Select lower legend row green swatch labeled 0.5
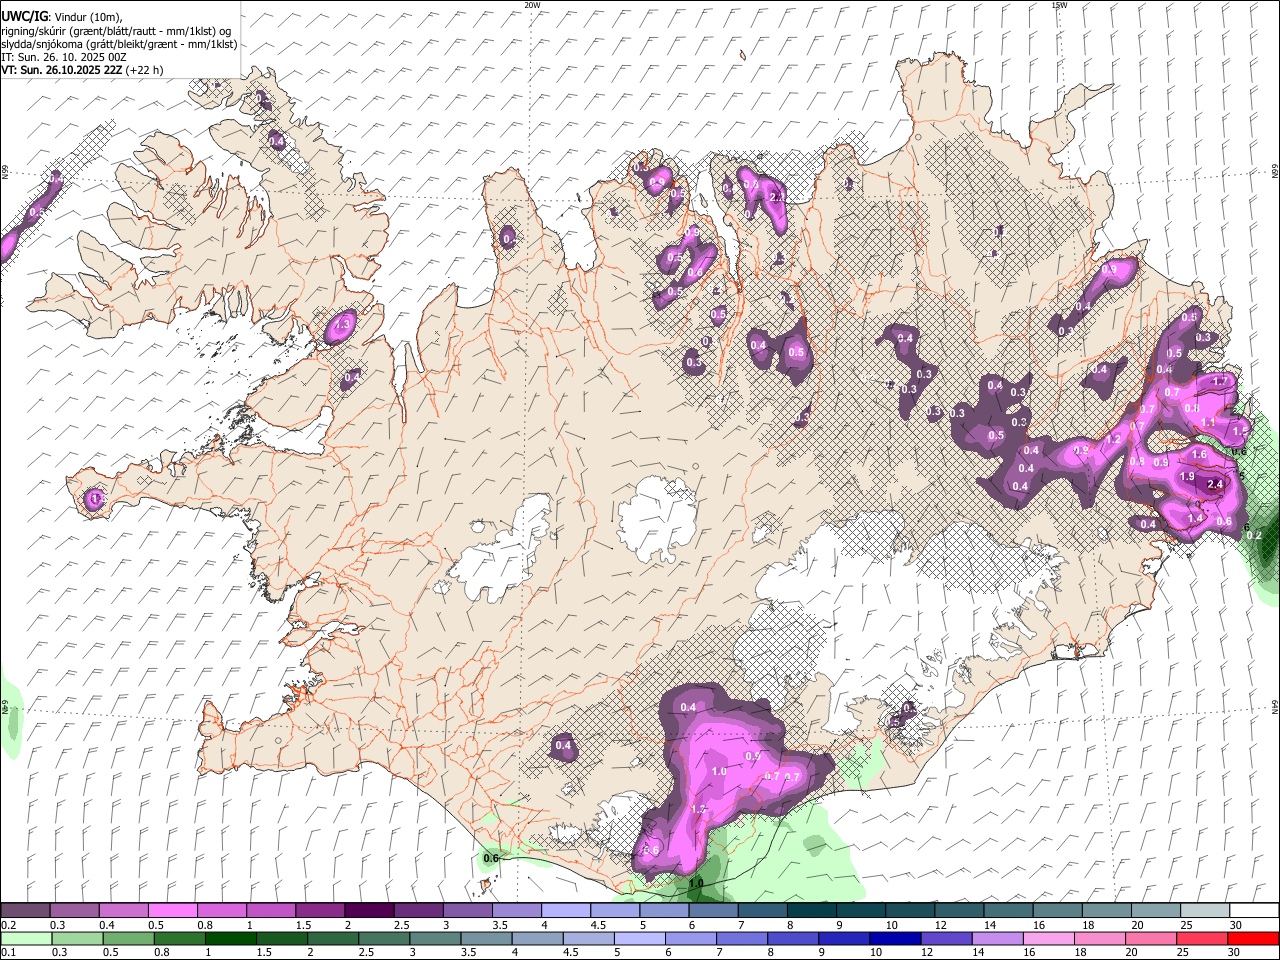 [x=129, y=938]
